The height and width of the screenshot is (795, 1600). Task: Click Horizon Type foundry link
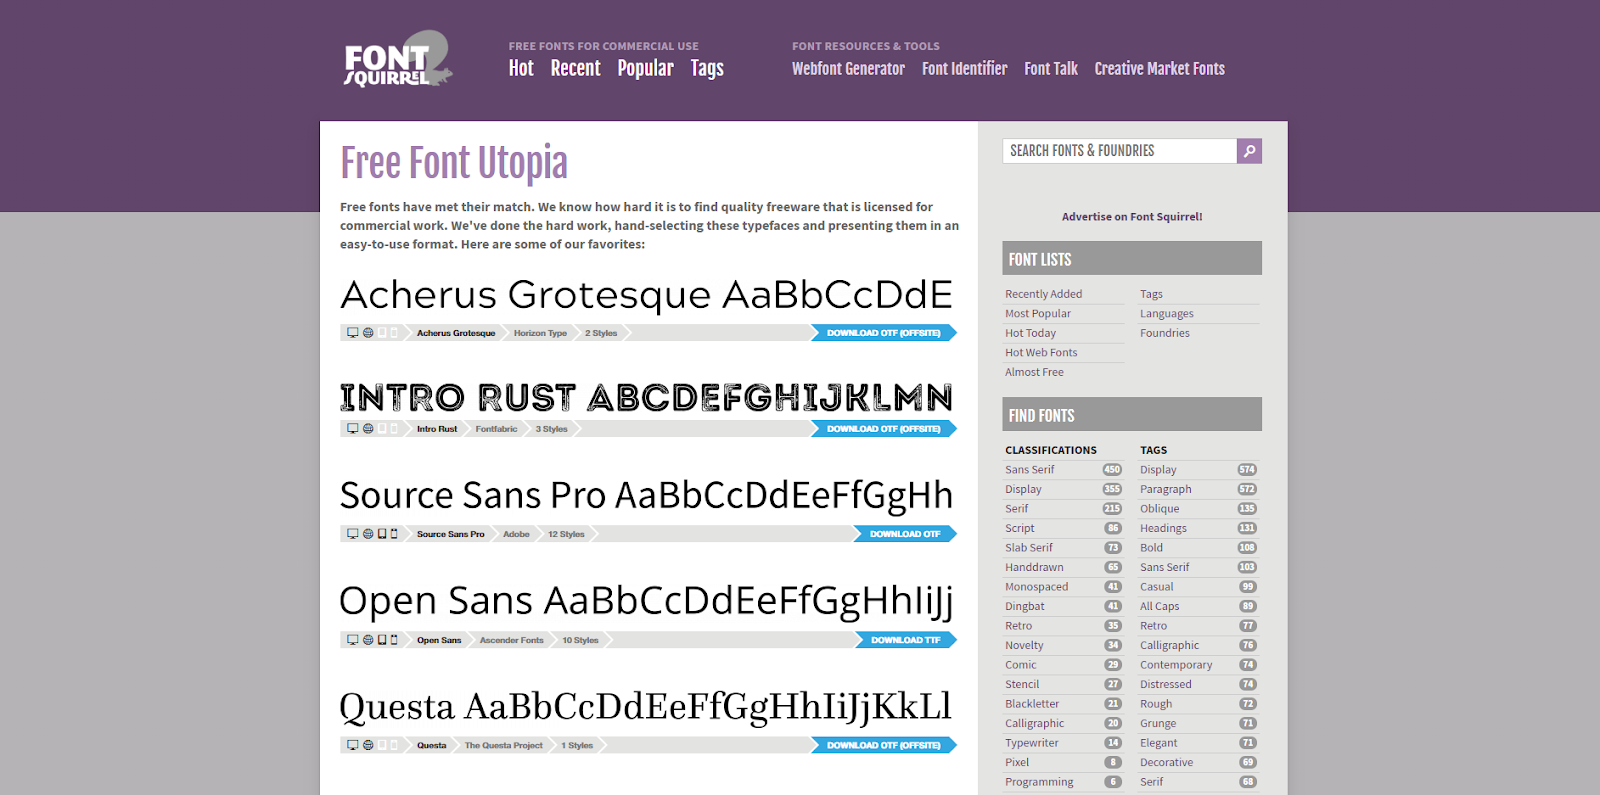click(x=540, y=333)
